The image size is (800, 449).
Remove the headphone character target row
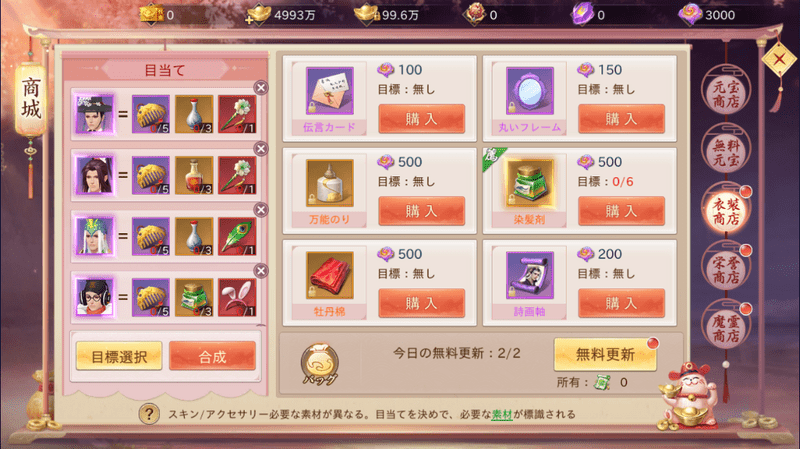coord(261,271)
